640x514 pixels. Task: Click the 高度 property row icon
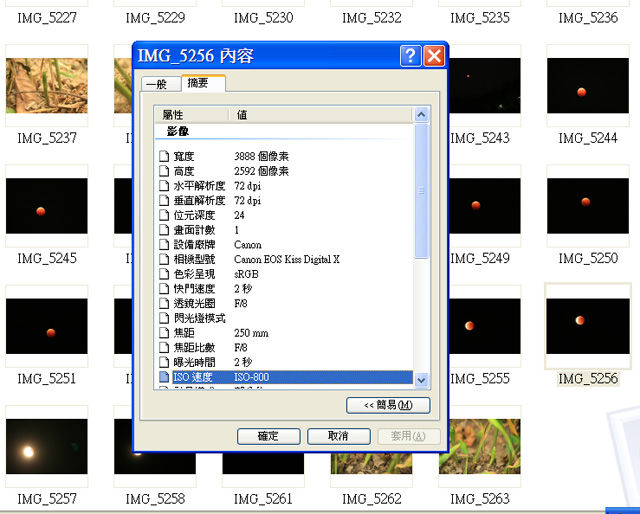tap(164, 171)
